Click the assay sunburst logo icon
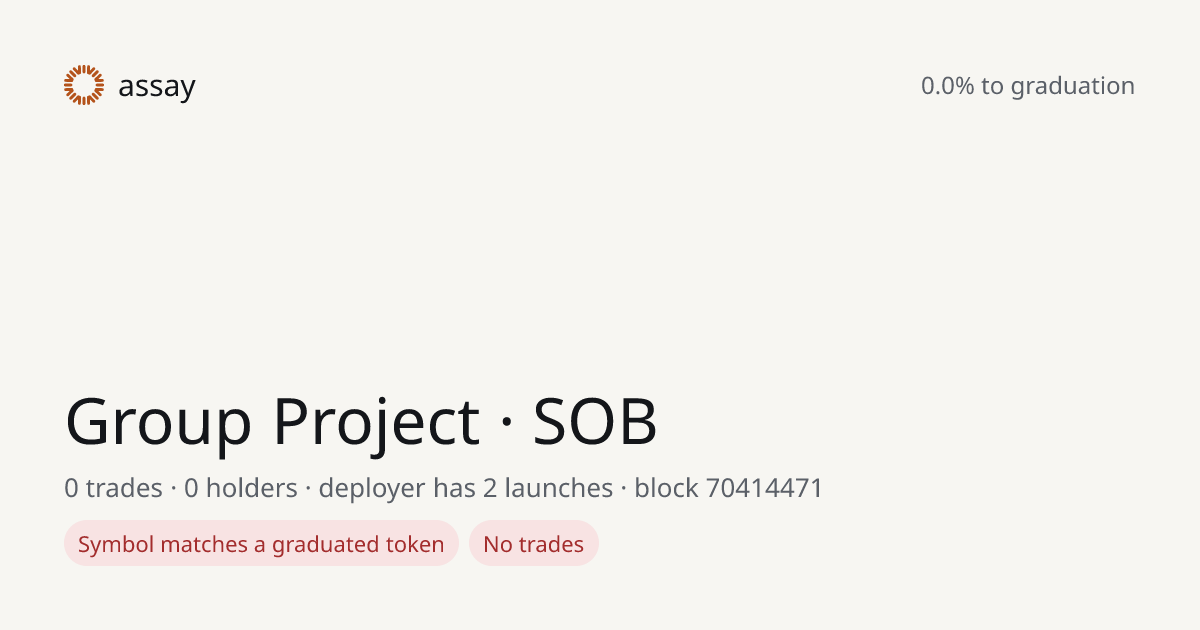The height and width of the screenshot is (630, 1200). click(x=84, y=85)
